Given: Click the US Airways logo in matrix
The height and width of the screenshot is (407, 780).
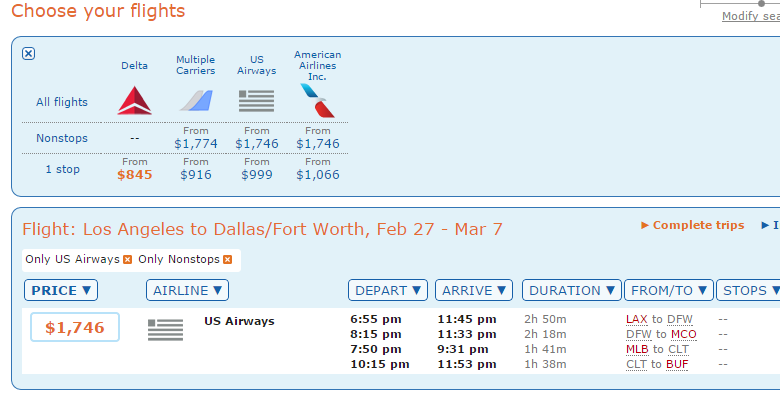Looking at the screenshot, I should [x=256, y=101].
